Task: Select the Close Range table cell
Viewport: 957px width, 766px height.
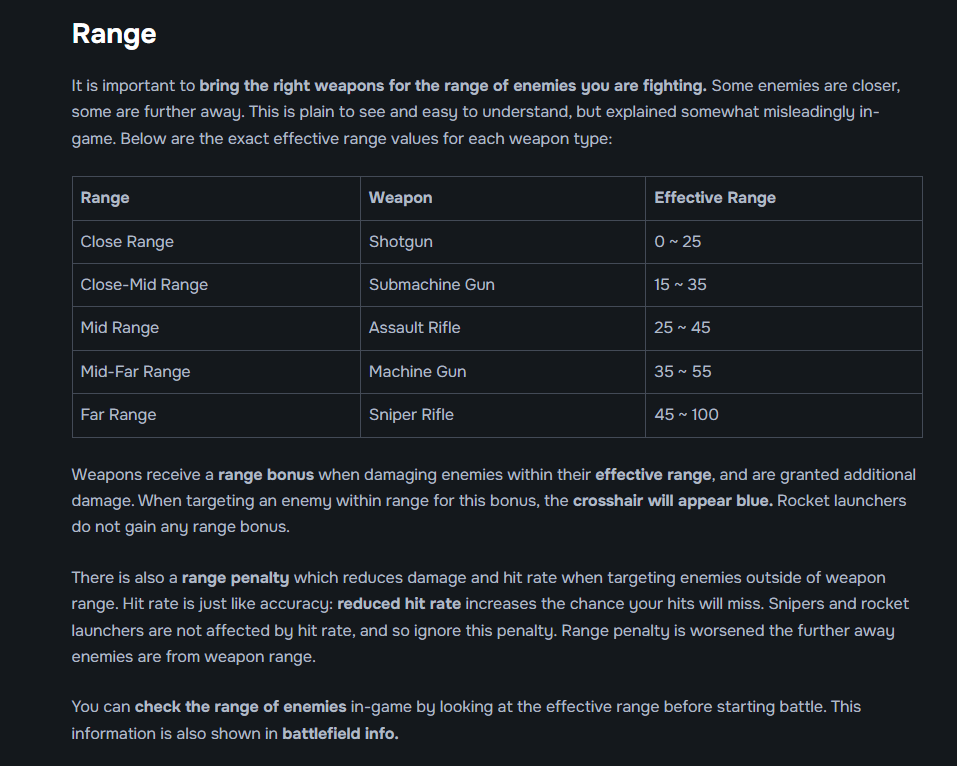Action: pos(127,242)
